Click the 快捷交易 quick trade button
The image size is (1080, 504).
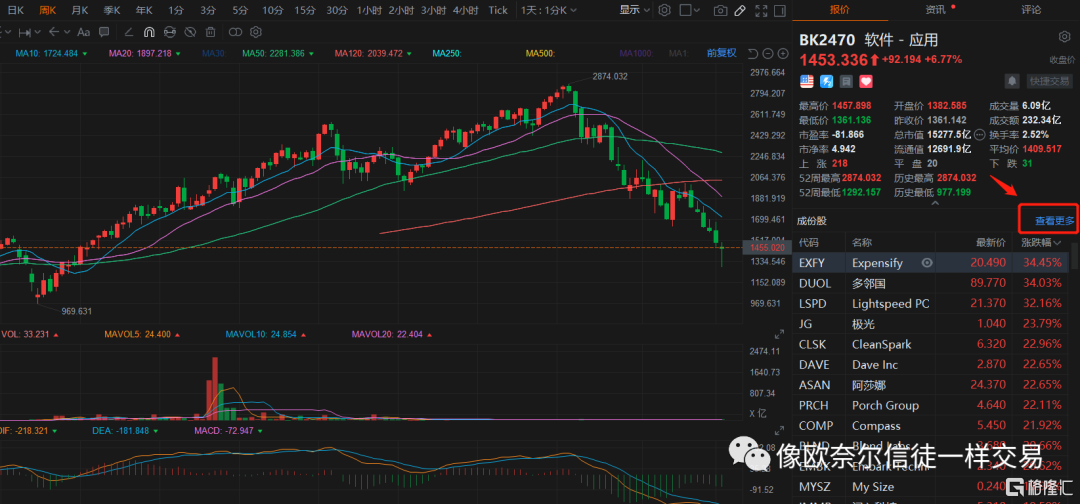point(1050,81)
